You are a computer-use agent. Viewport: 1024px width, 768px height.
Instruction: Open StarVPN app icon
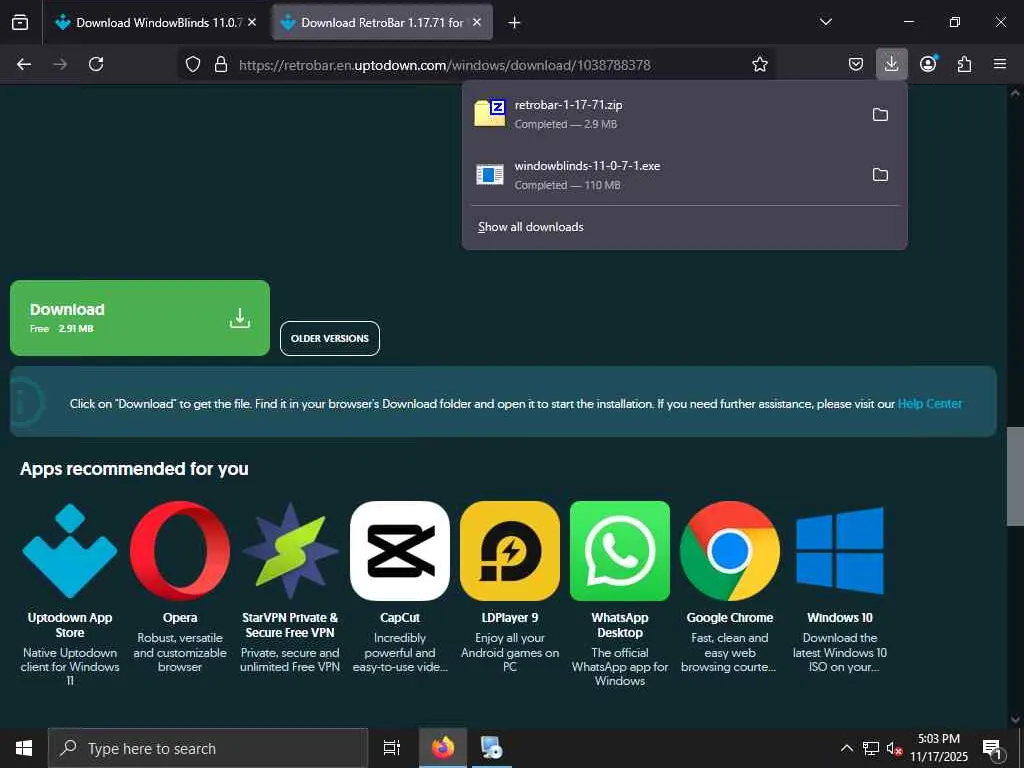[x=290, y=551]
